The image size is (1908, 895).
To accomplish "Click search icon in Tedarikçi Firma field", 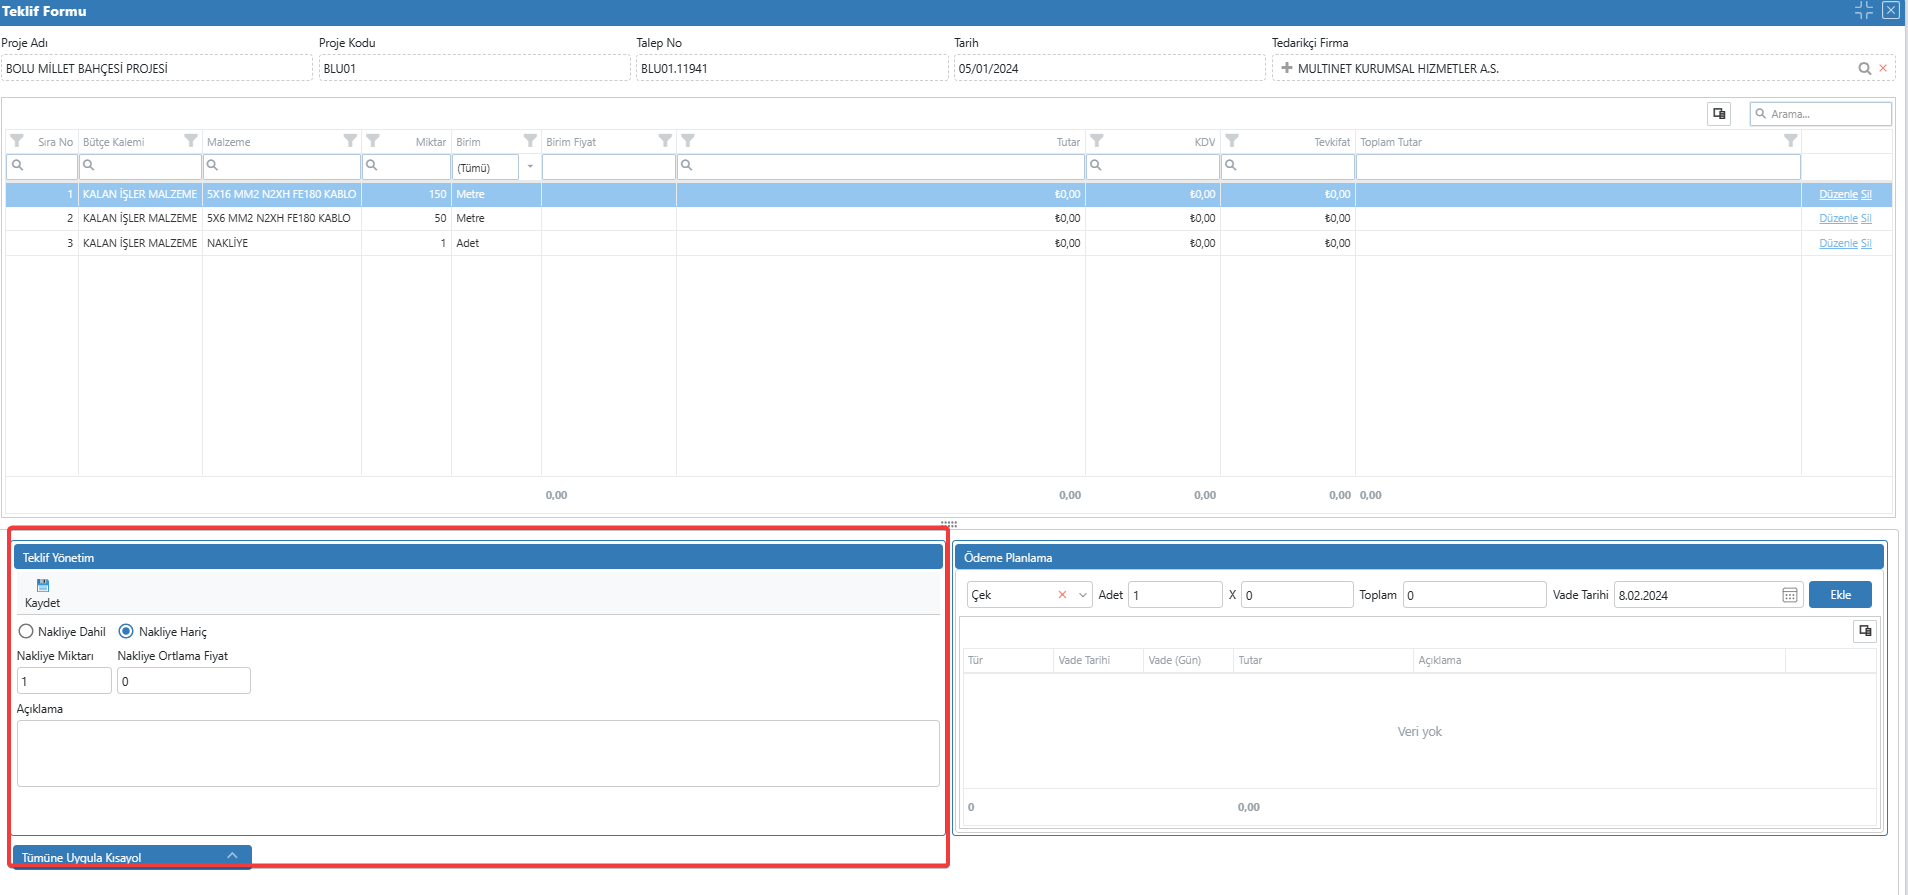I will (1864, 69).
